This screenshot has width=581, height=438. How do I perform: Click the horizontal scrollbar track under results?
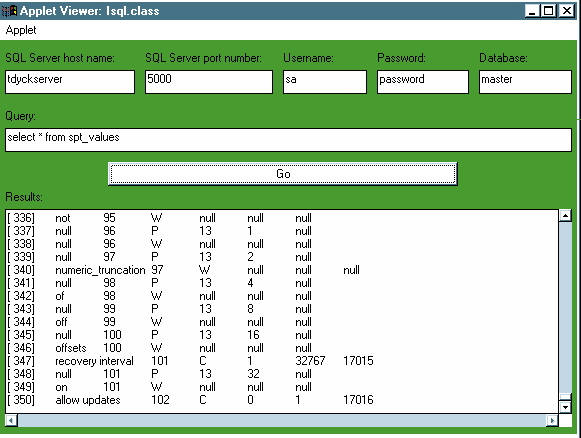coord(282,420)
